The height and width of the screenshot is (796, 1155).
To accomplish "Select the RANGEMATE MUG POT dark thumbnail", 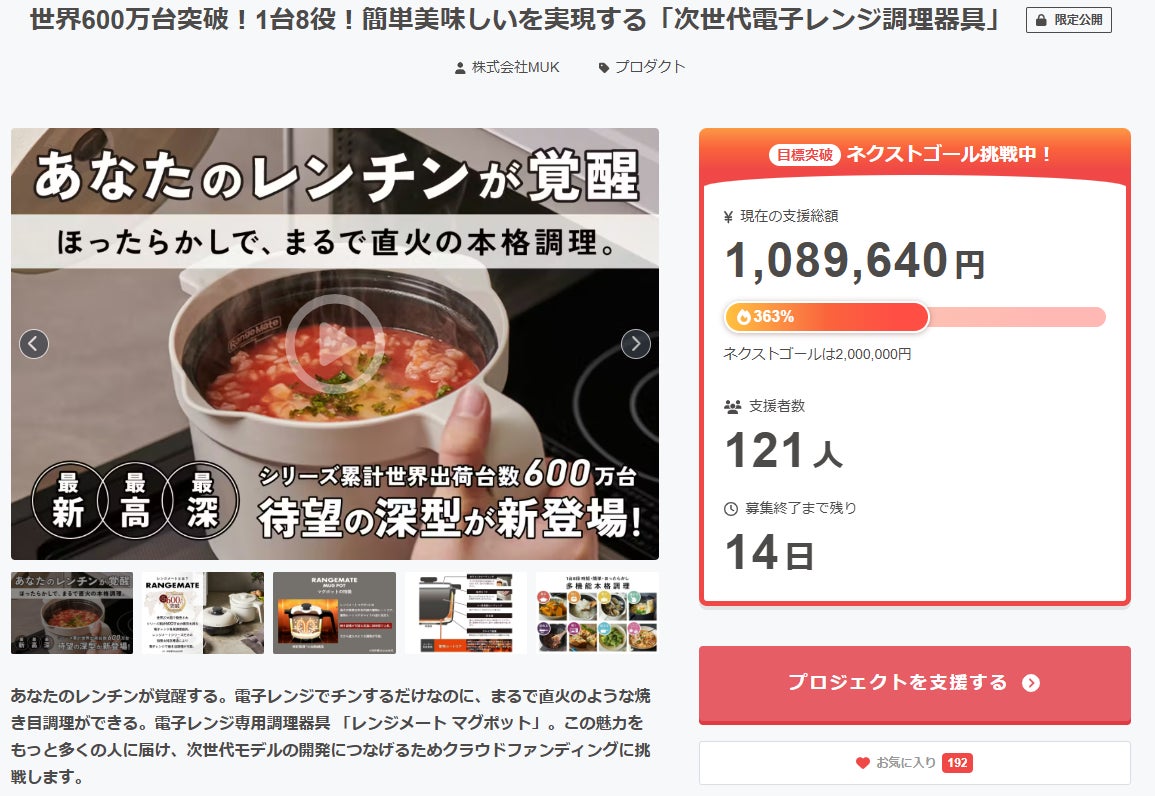I will coord(334,613).
